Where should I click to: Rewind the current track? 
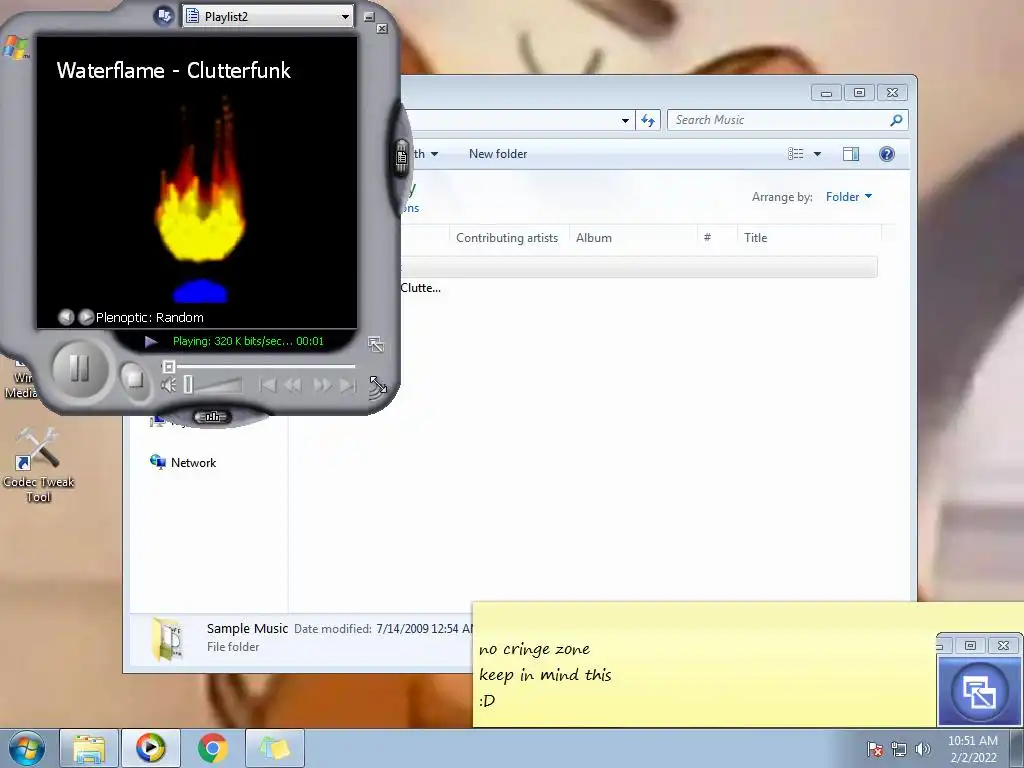(293, 385)
